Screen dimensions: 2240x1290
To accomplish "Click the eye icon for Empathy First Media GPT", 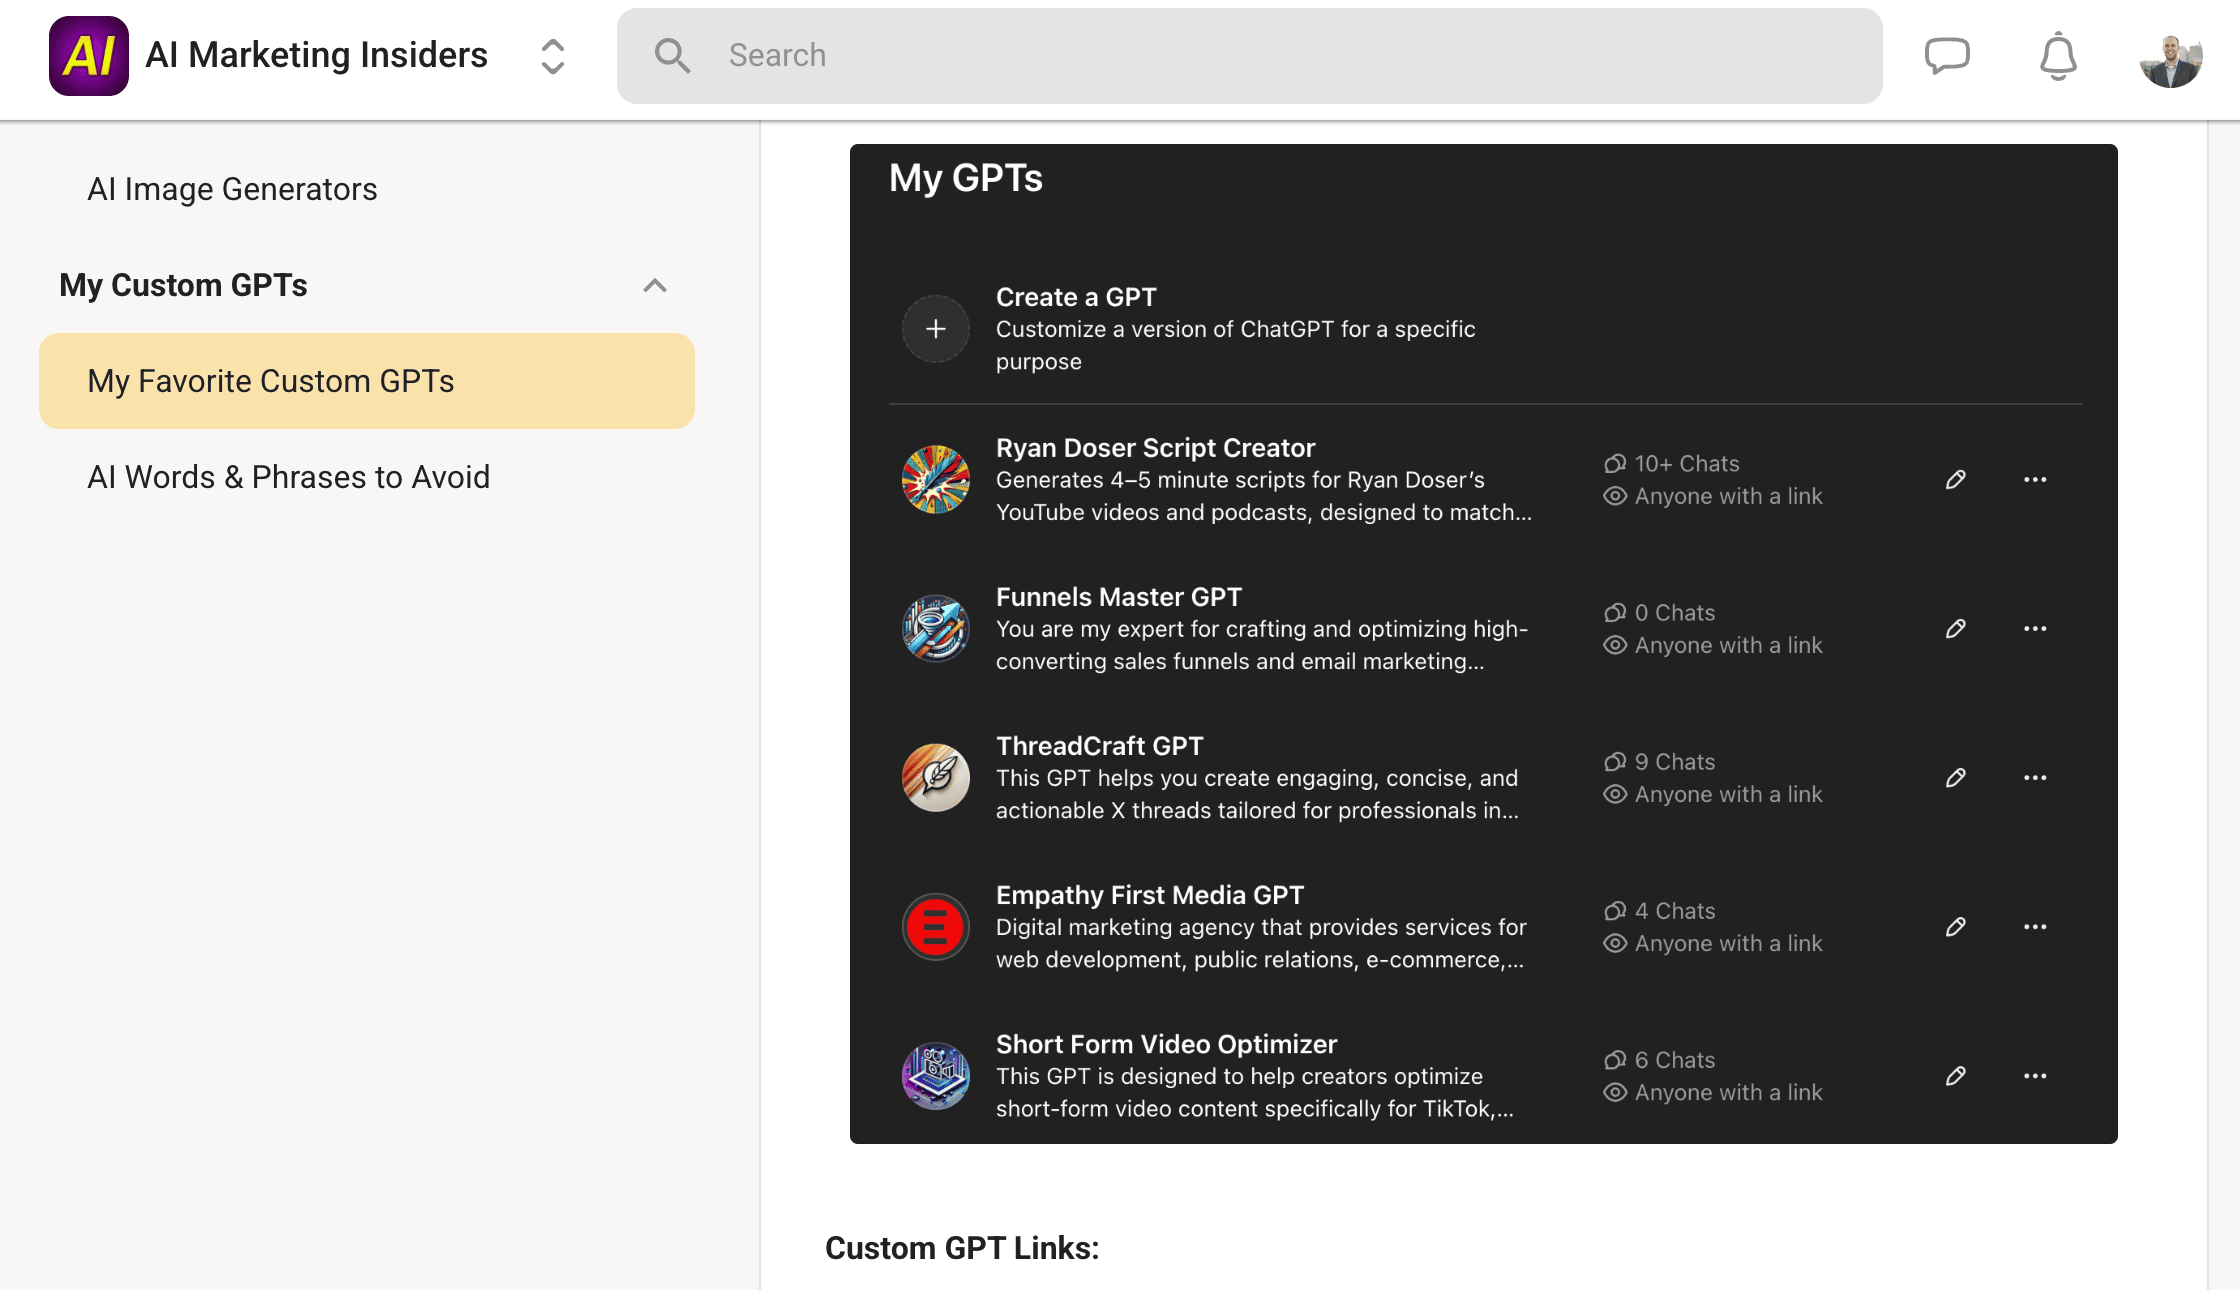I will 1615,943.
